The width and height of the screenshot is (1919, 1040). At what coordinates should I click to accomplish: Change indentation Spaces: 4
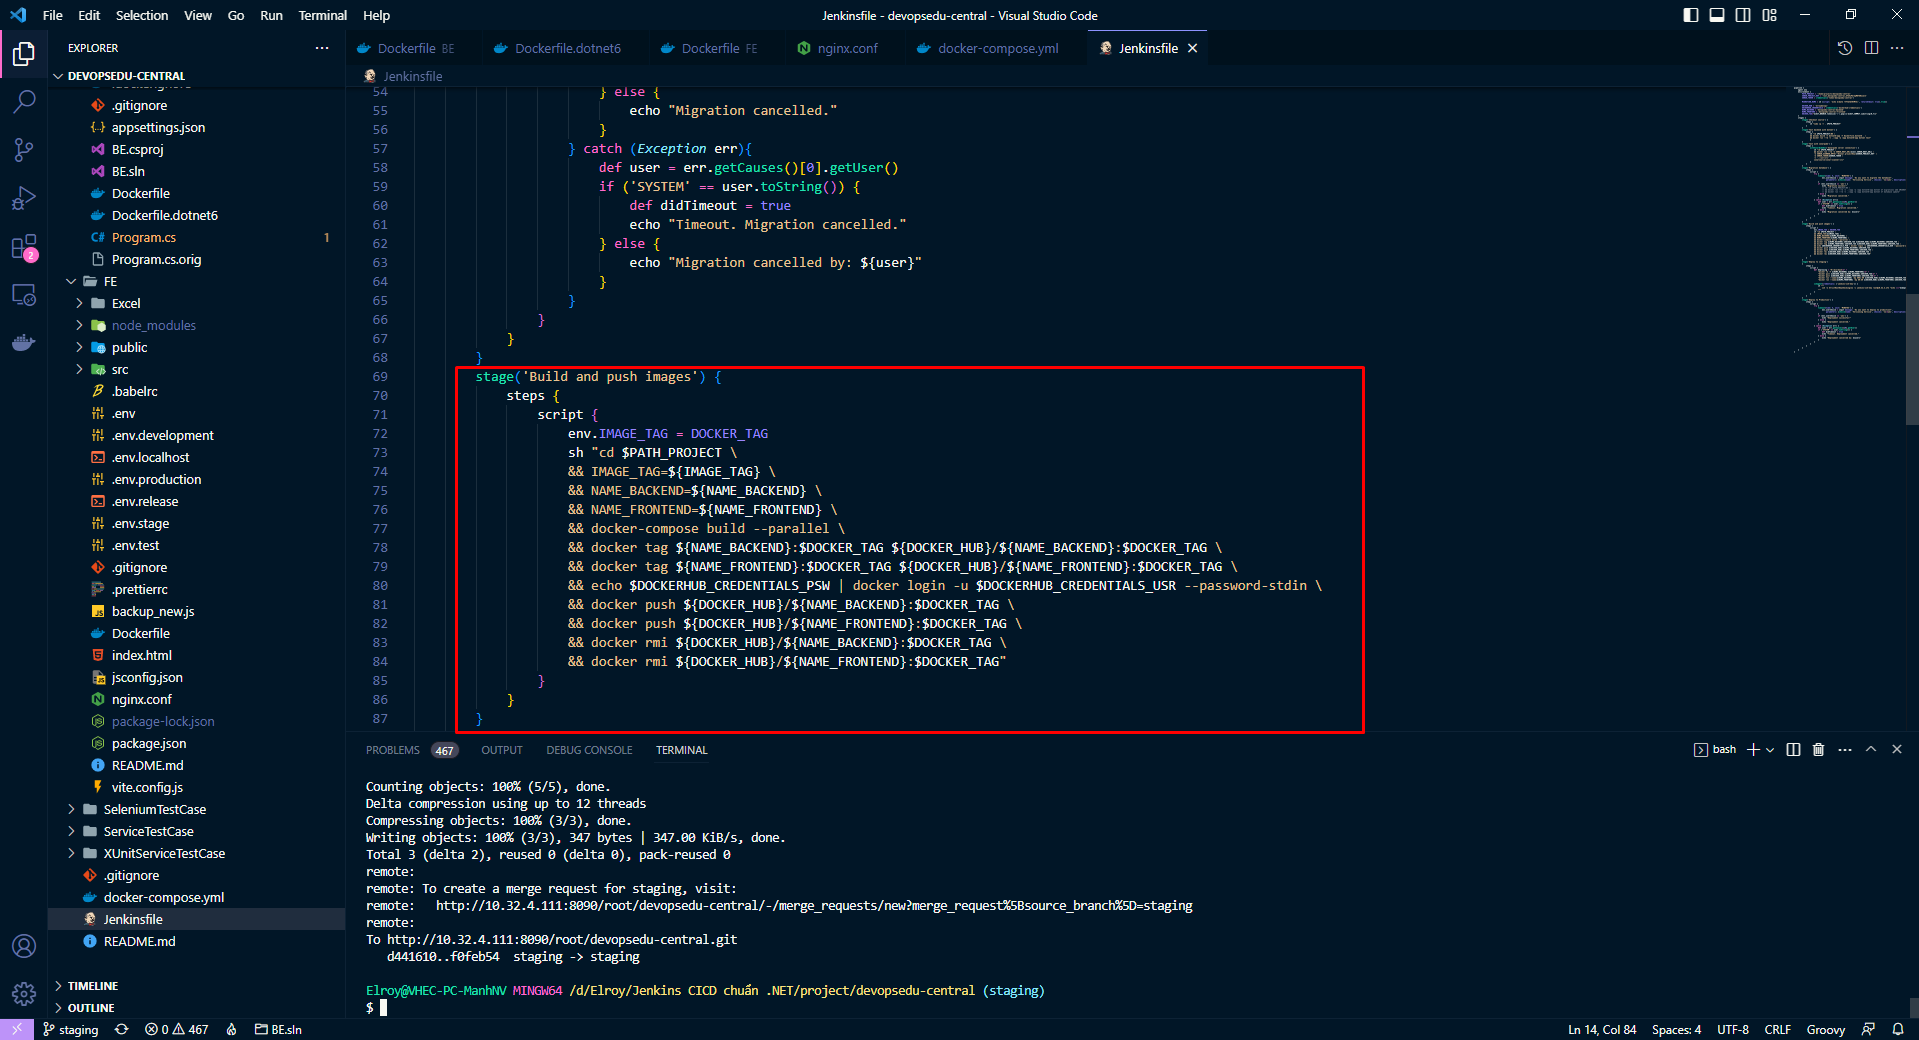coord(1676,1029)
